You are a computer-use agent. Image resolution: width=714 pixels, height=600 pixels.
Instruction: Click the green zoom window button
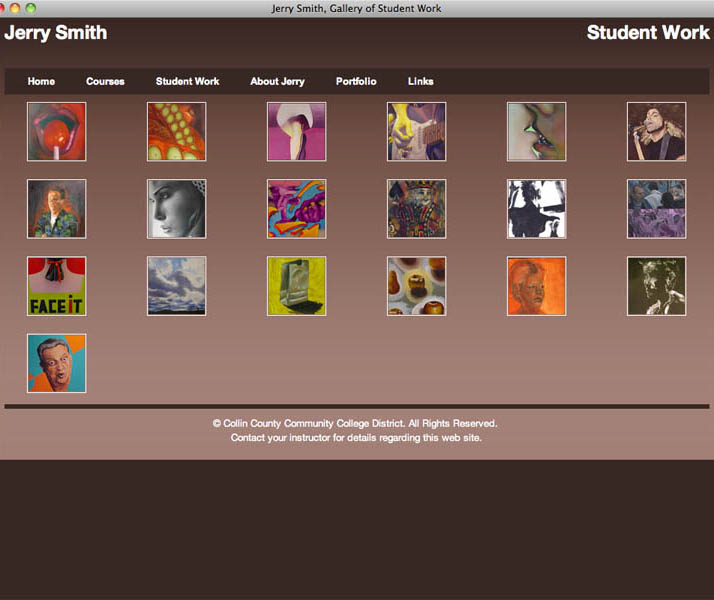(x=31, y=8)
